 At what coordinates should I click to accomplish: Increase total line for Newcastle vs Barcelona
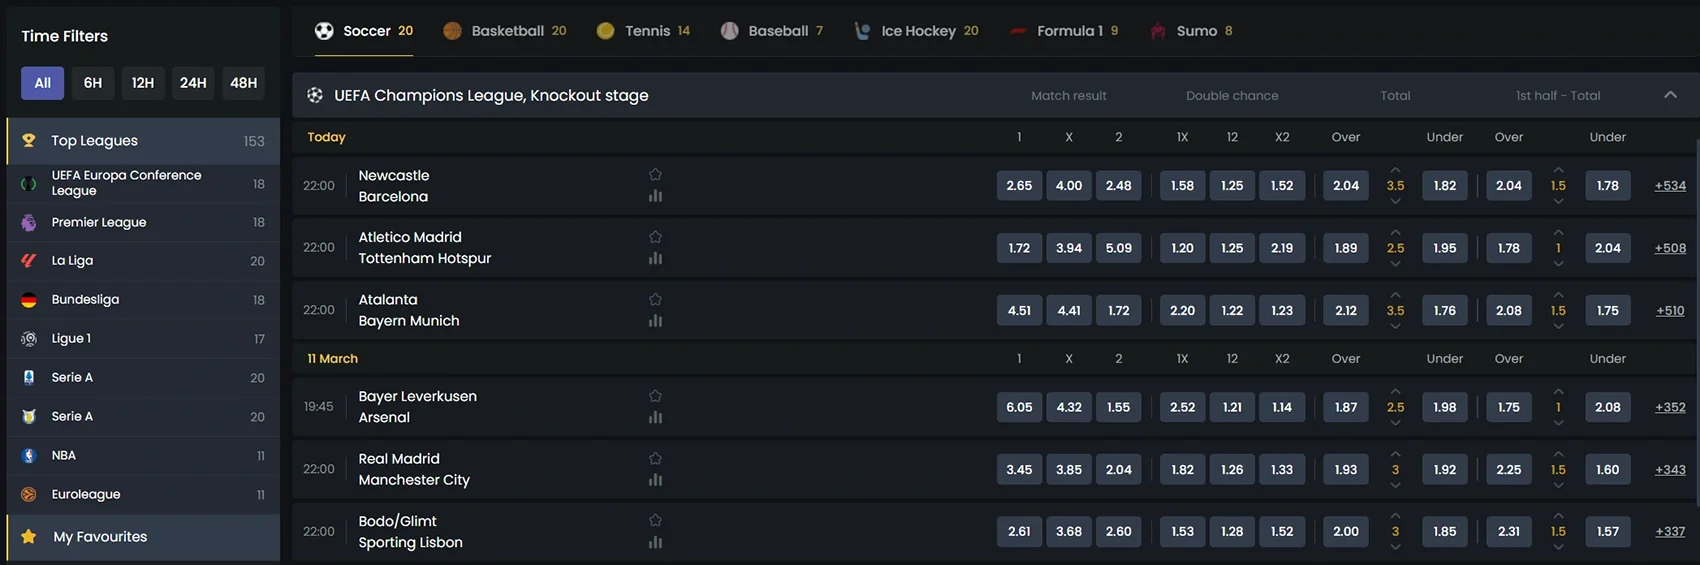coord(1395,170)
